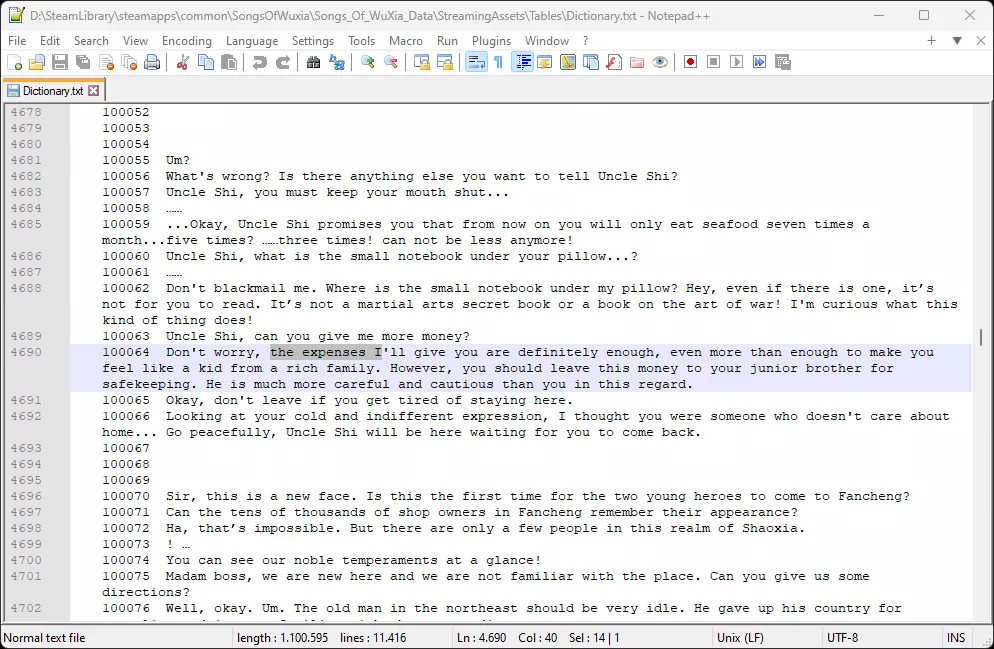Toggle Word wrap in the toolbar
The height and width of the screenshot is (649, 994).
pyautogui.click(x=476, y=62)
